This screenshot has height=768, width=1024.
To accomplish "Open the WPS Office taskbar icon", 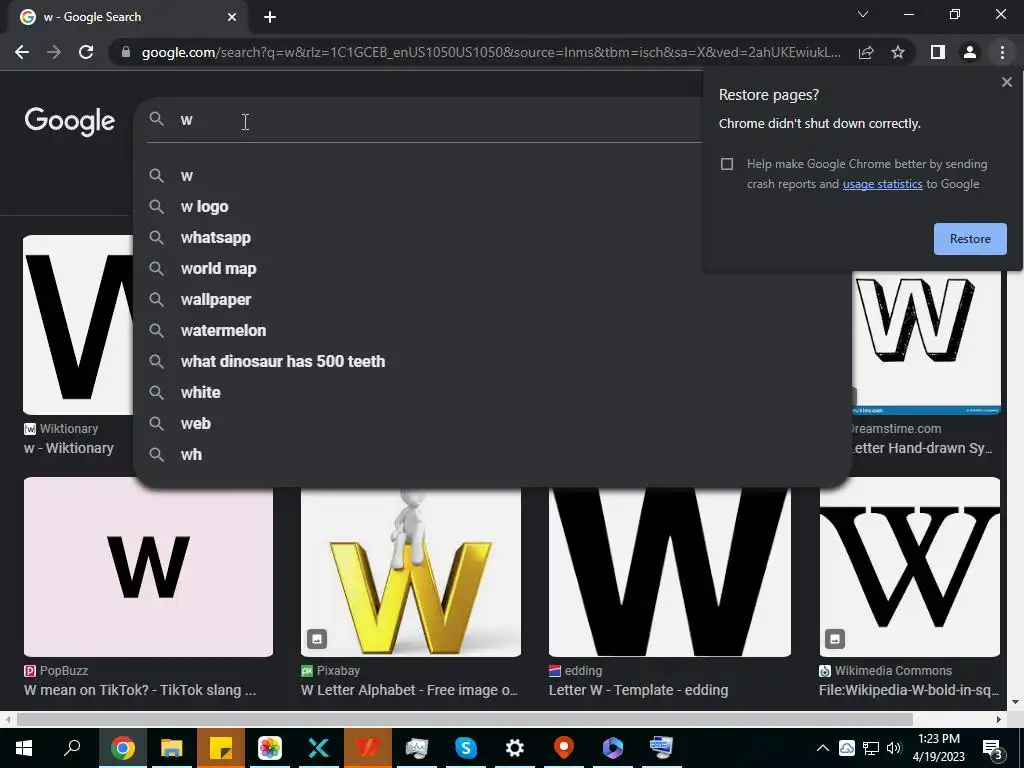I will point(368,748).
